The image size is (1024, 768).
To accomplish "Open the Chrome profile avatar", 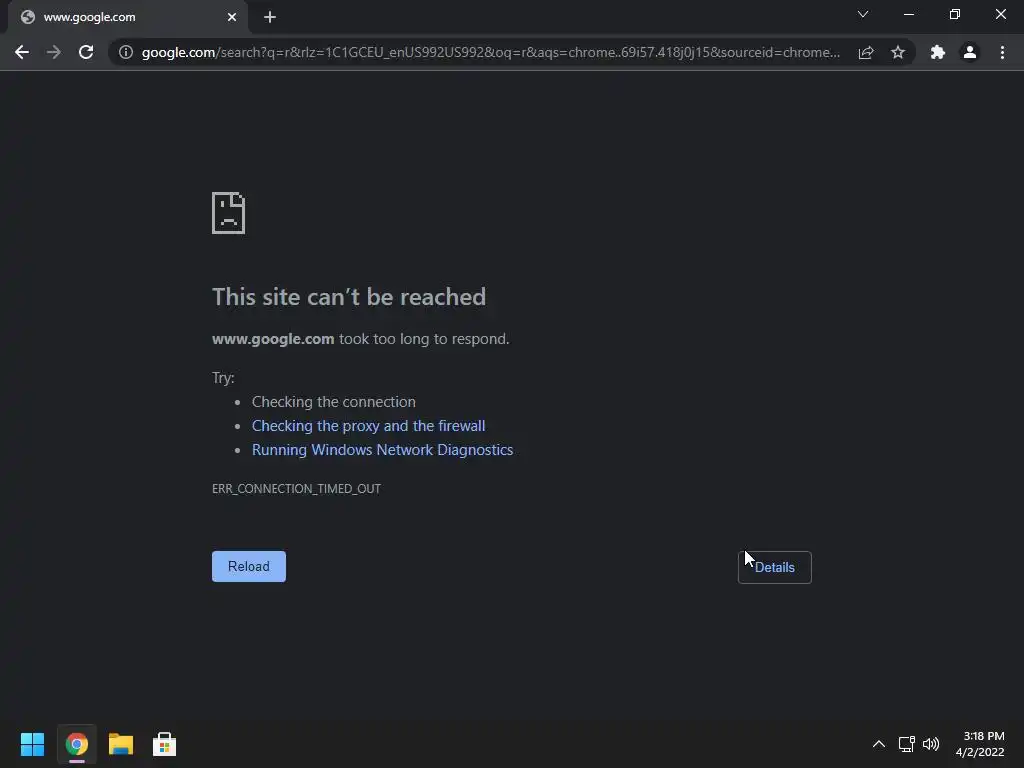I will 970,52.
